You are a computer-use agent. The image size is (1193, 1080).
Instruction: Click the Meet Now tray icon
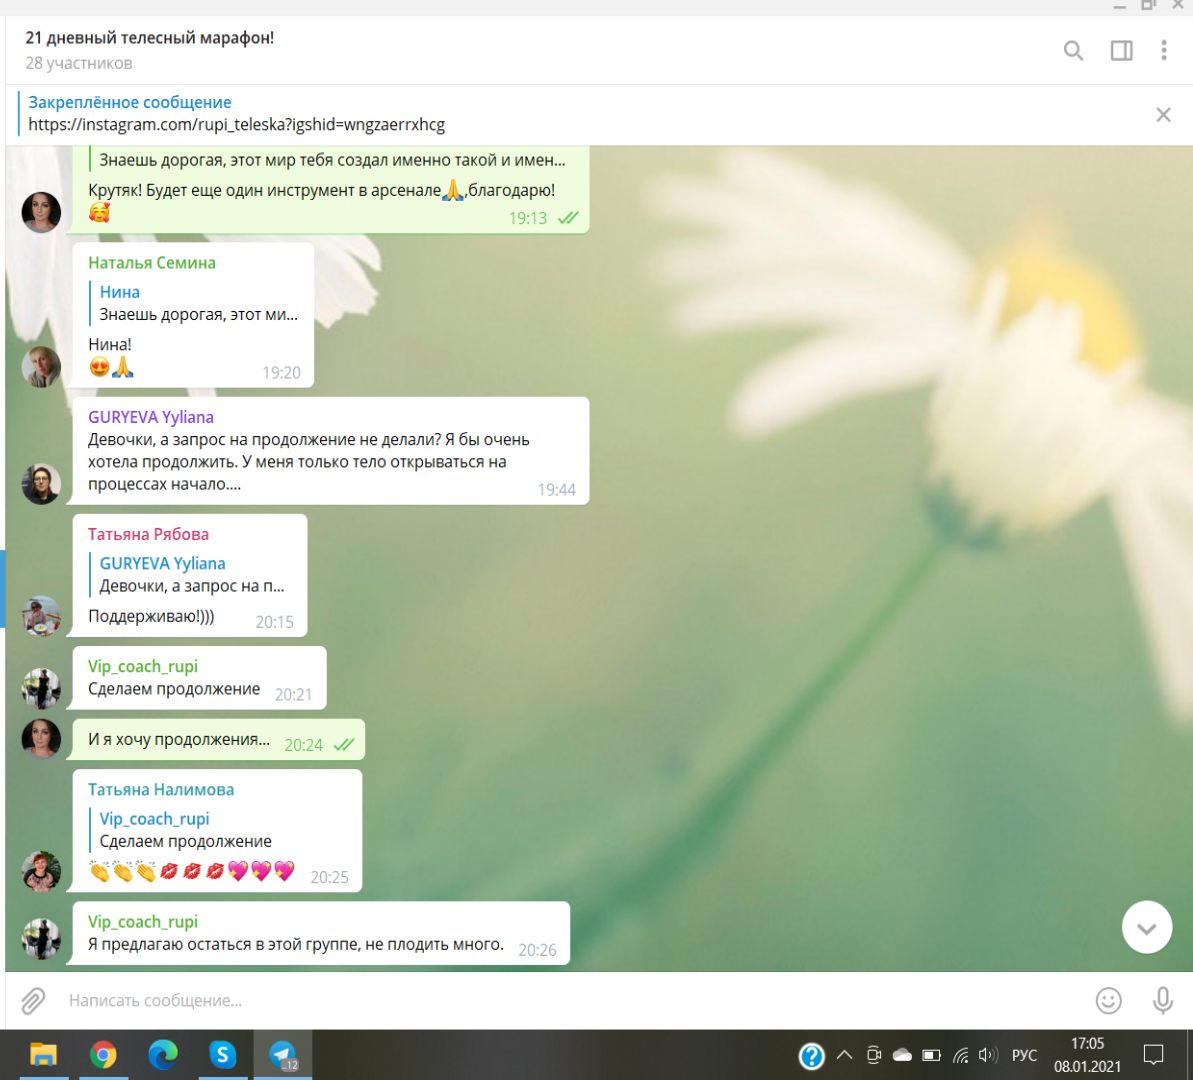pyautogui.click(x=873, y=1055)
